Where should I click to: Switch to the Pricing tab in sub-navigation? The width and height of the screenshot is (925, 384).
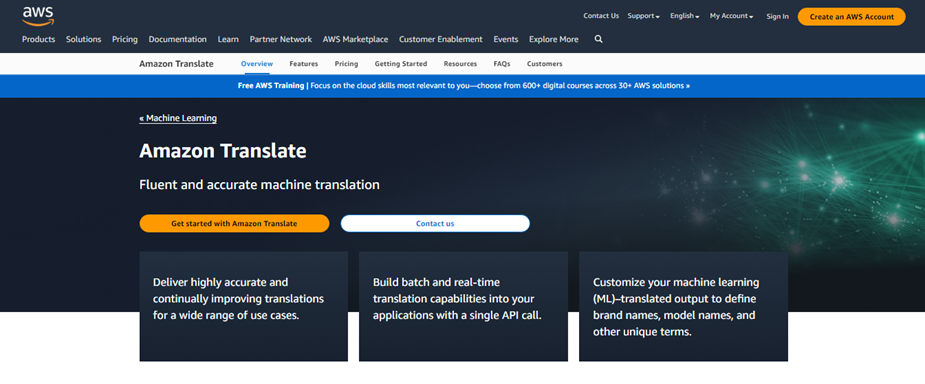point(346,64)
